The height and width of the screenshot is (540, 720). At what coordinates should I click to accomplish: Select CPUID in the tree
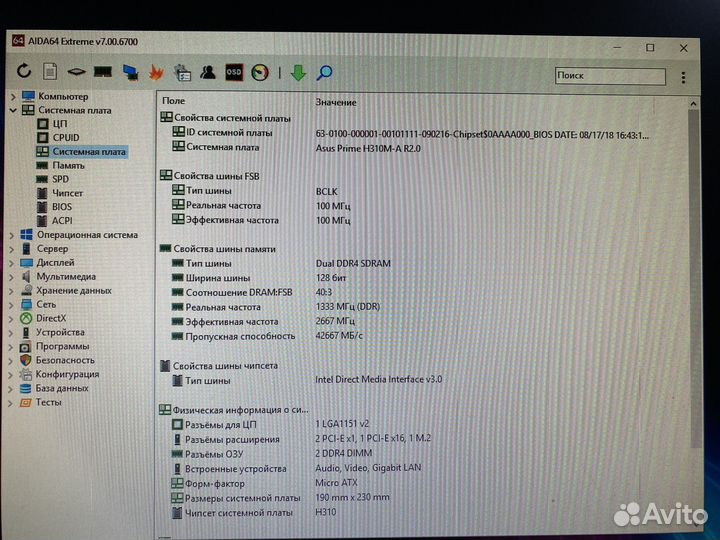click(x=66, y=138)
